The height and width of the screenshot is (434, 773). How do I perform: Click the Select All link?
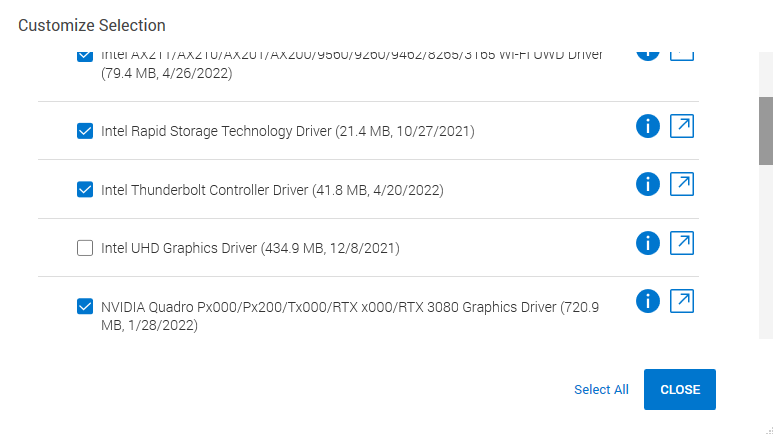601,390
